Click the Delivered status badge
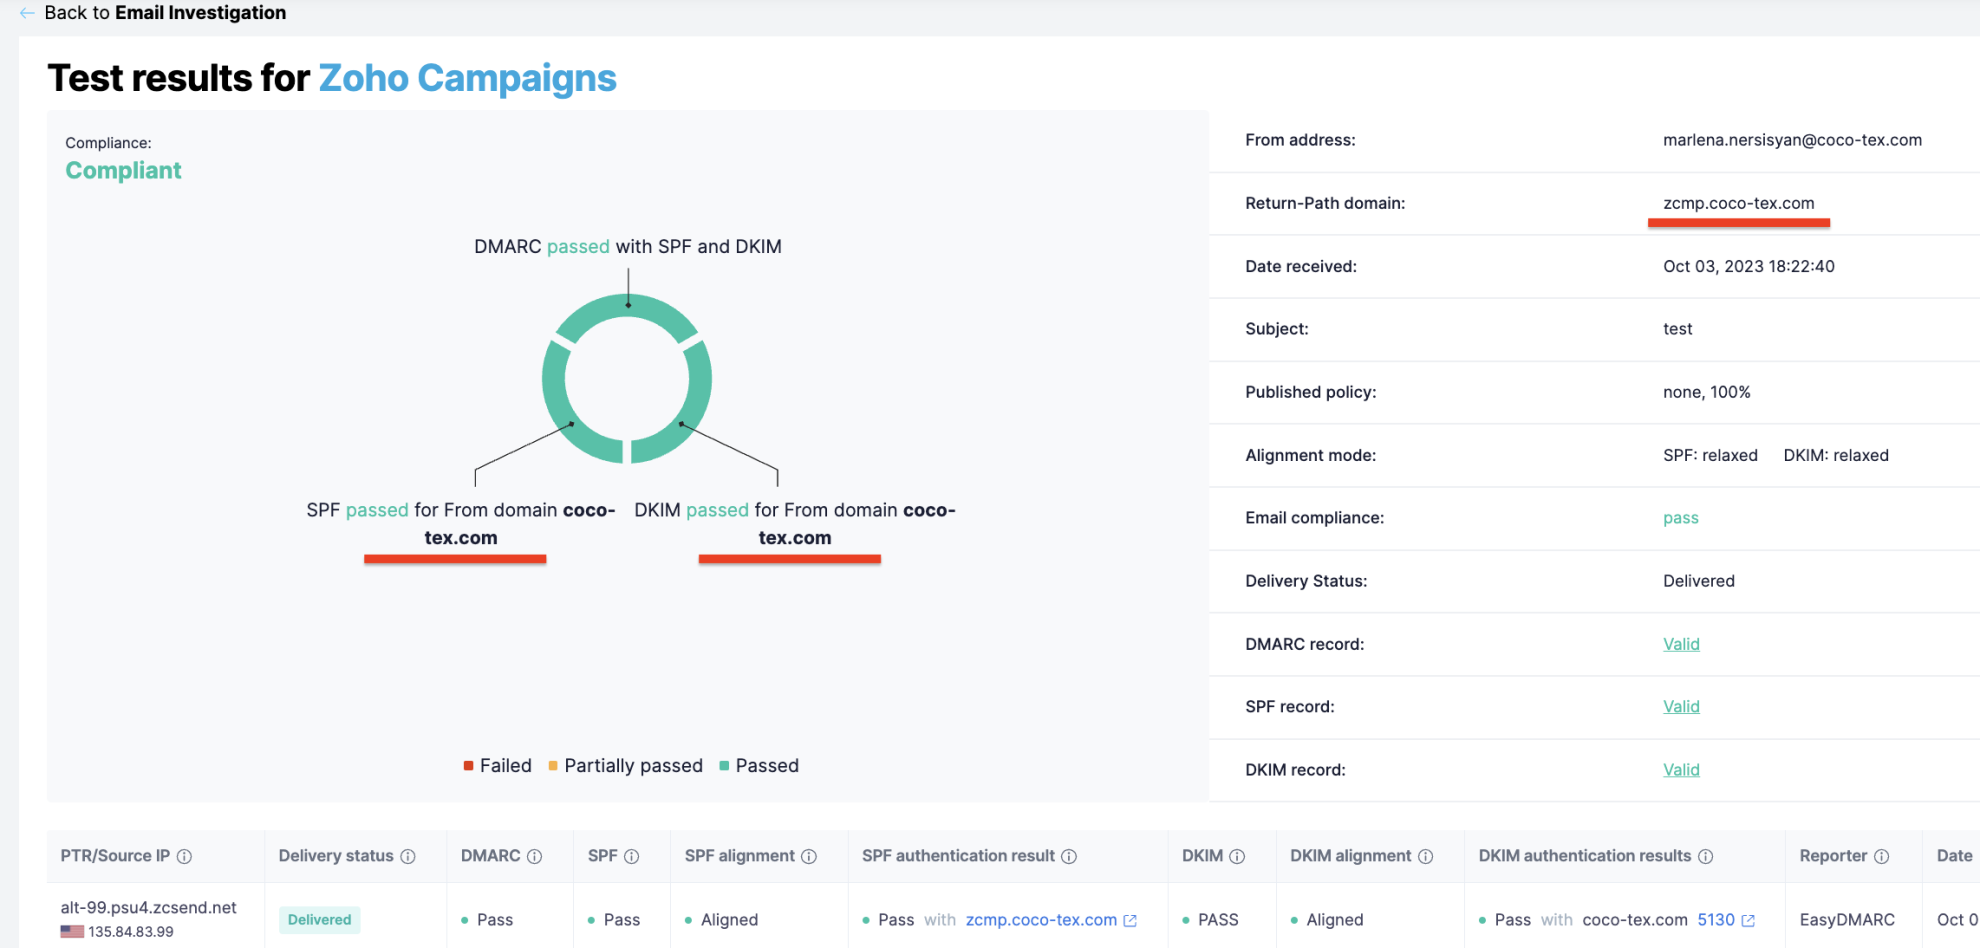 [320, 920]
